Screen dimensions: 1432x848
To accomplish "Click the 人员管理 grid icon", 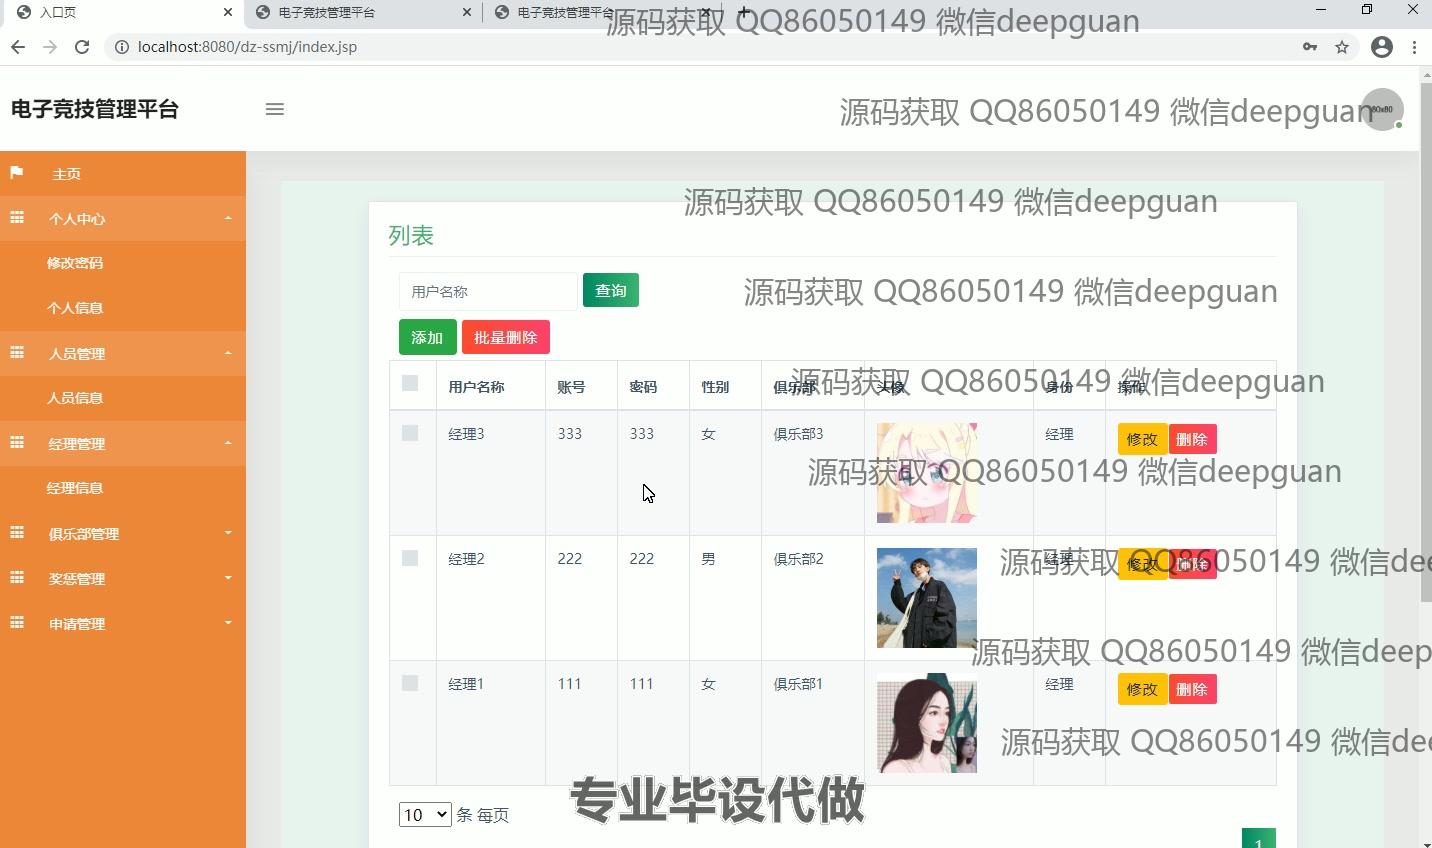I will (16, 353).
